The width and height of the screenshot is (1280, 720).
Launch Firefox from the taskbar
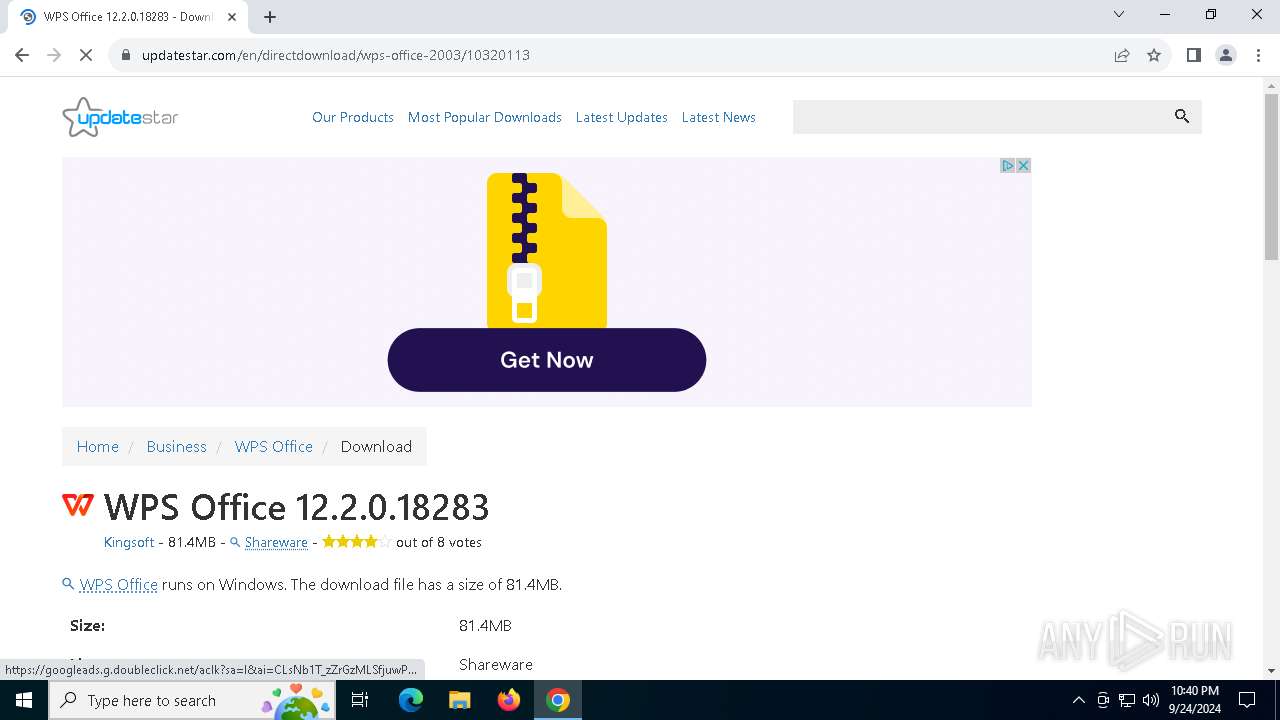tap(509, 700)
